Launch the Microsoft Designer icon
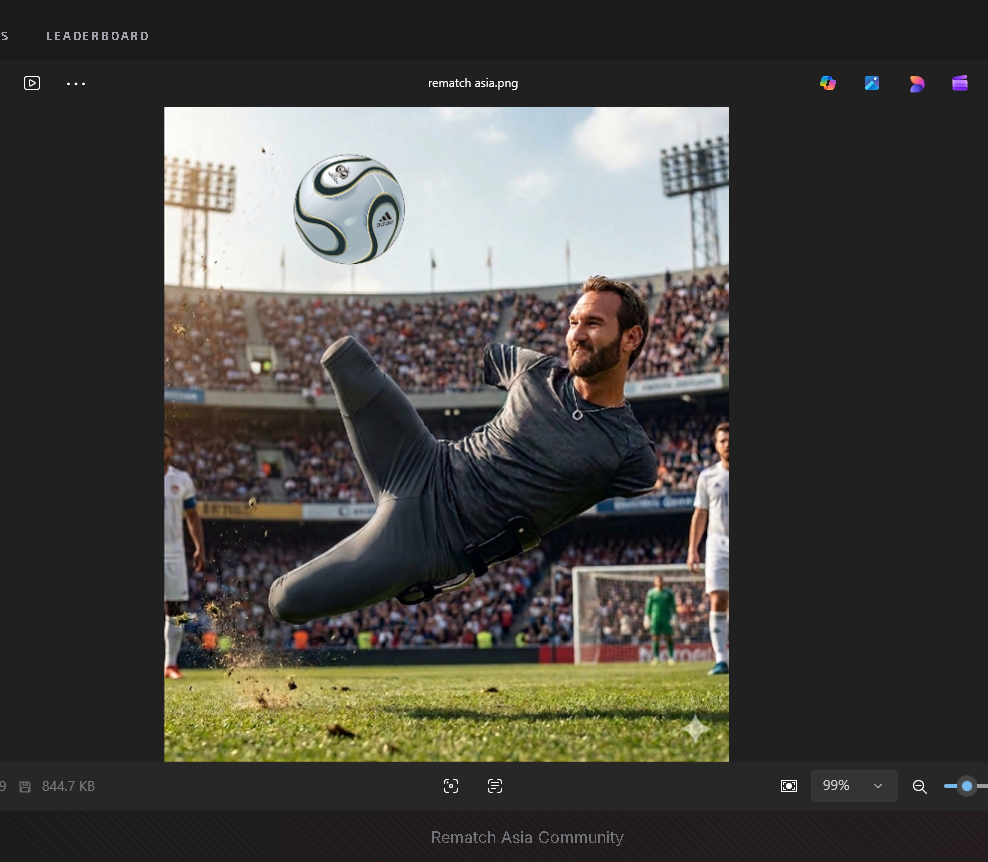Image resolution: width=988 pixels, height=862 pixels. 916,83
